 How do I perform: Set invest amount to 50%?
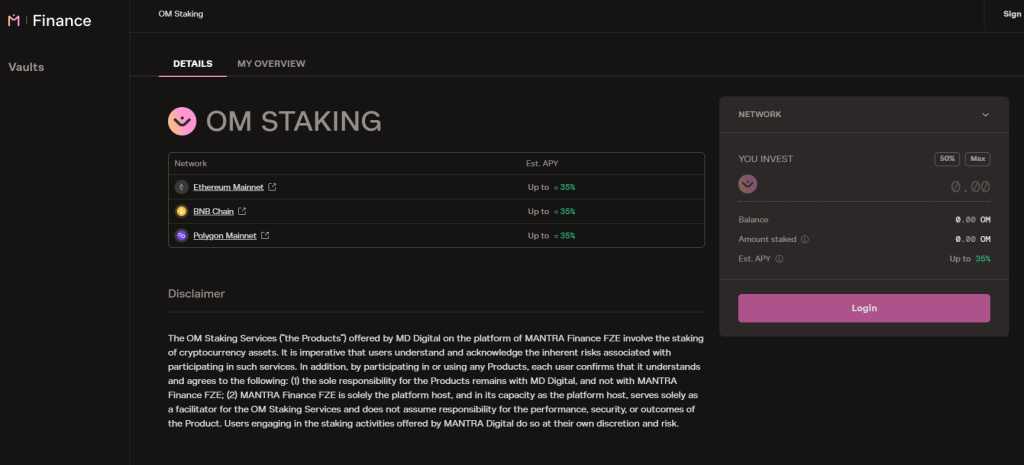[x=947, y=159]
